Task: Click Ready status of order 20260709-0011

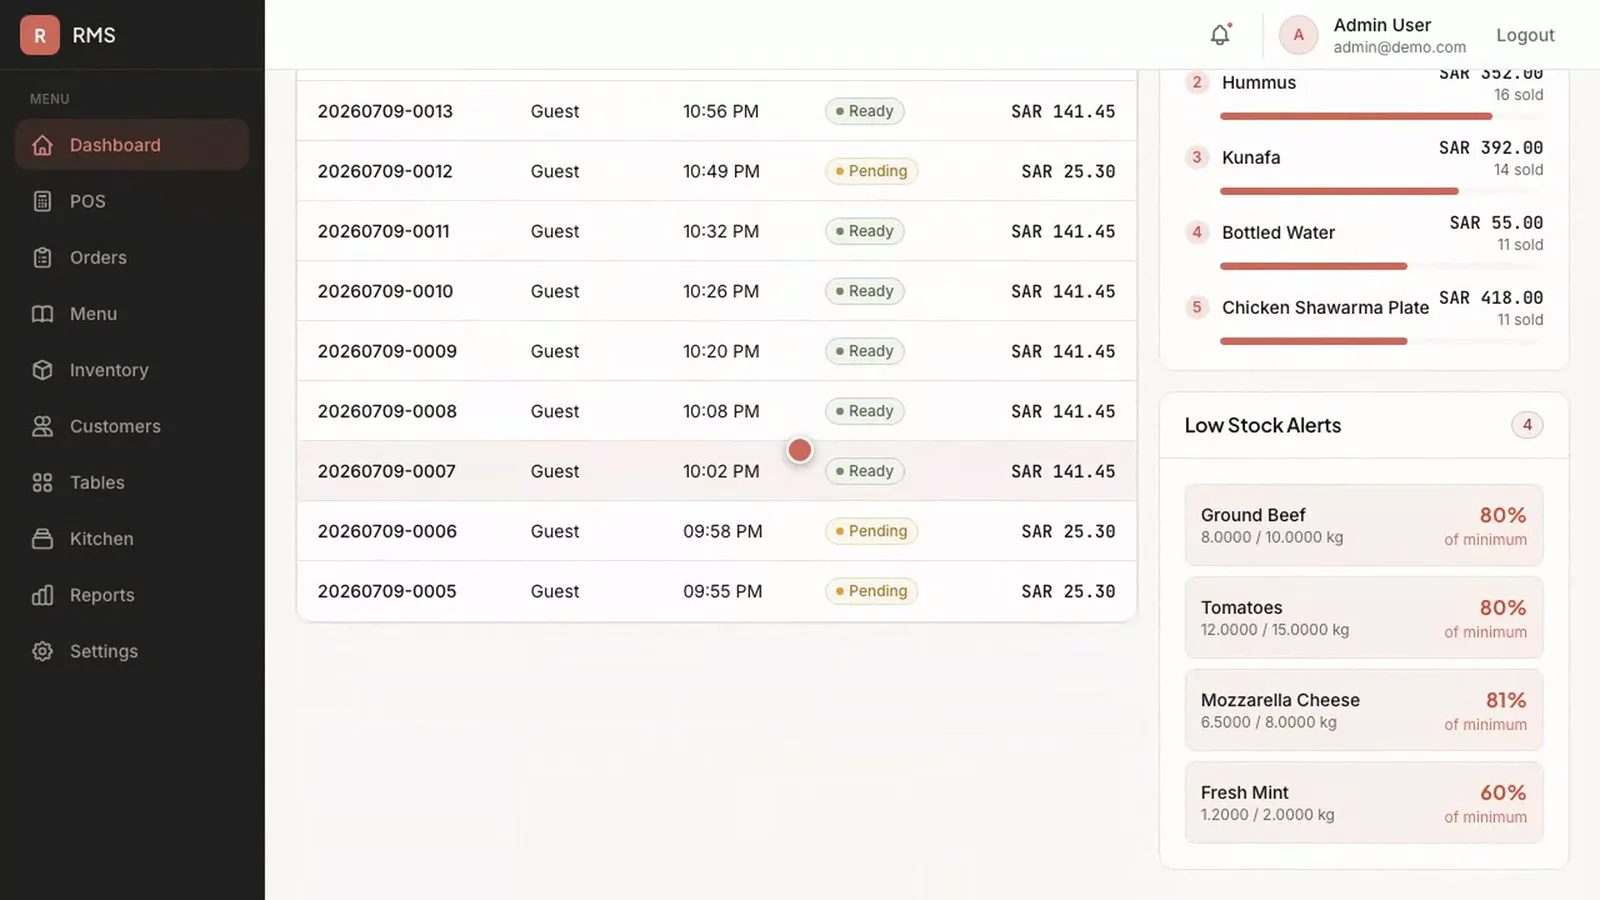Action: coord(864,231)
